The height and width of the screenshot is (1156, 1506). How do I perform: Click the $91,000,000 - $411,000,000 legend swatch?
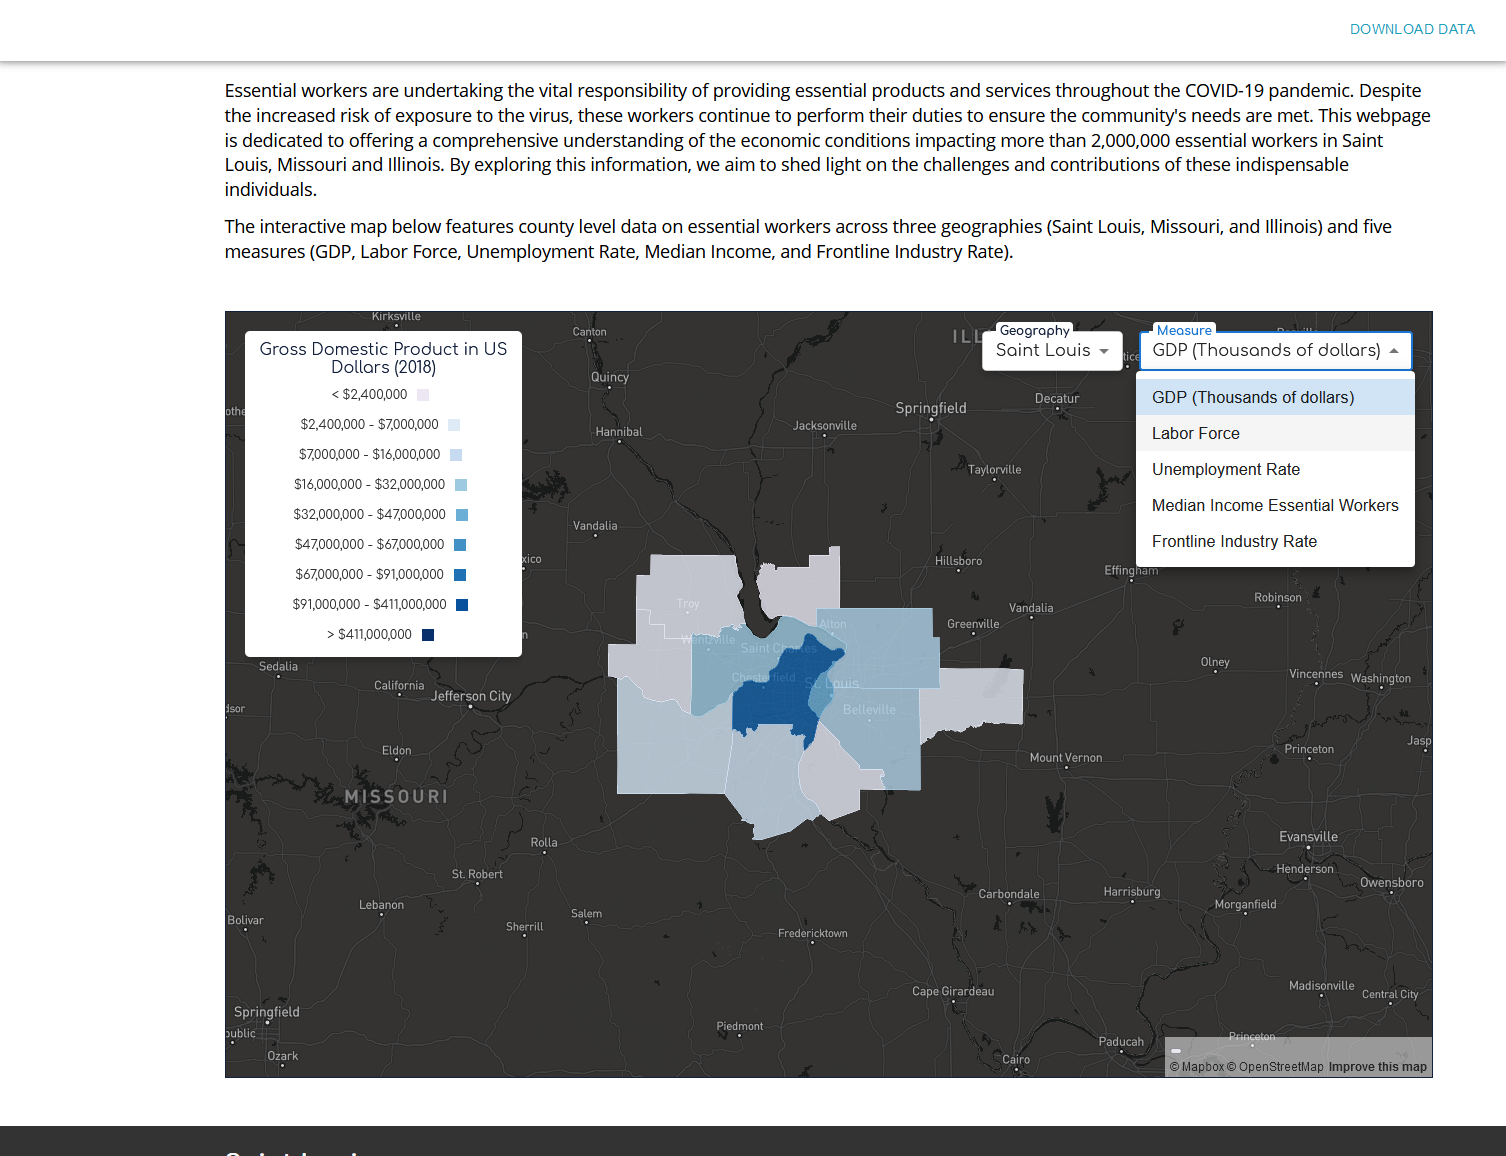pyautogui.click(x=462, y=605)
